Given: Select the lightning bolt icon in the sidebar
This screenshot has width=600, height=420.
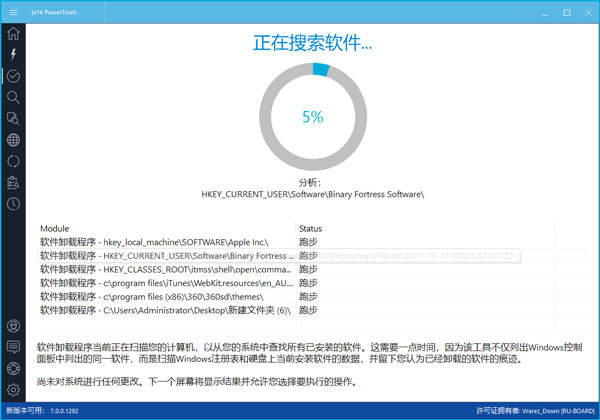Looking at the screenshot, I should coord(13,53).
